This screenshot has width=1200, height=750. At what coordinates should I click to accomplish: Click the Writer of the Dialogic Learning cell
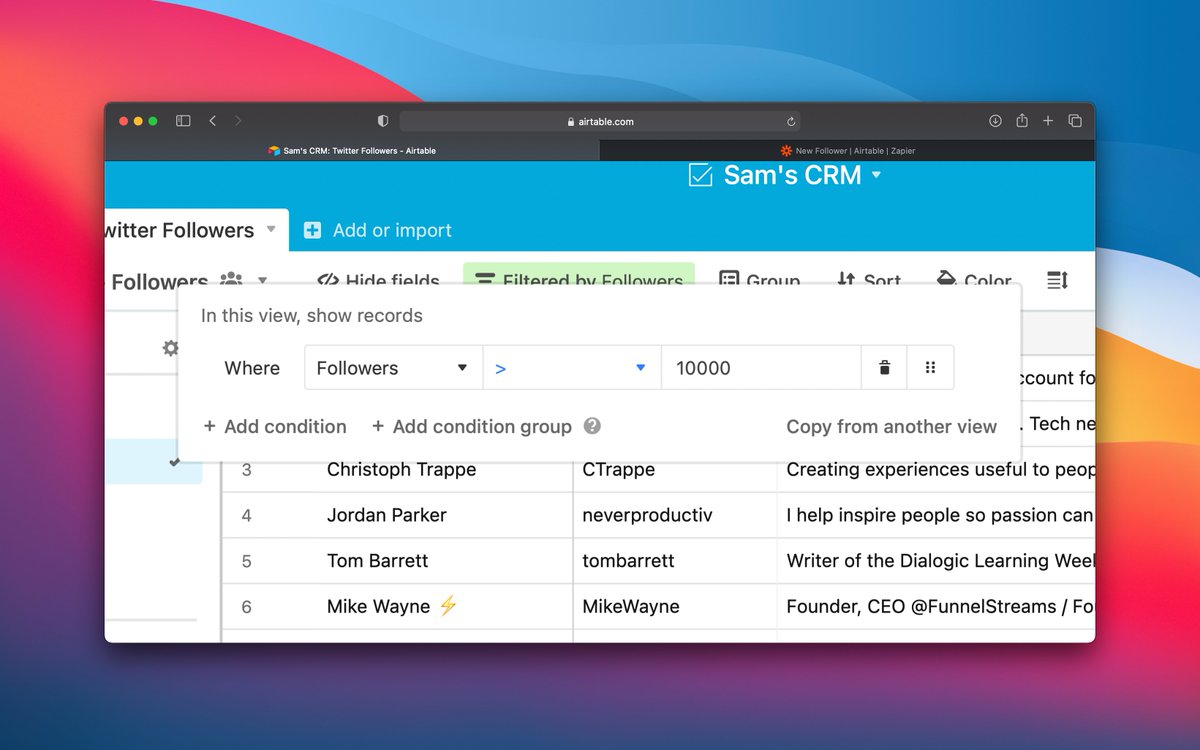point(936,561)
